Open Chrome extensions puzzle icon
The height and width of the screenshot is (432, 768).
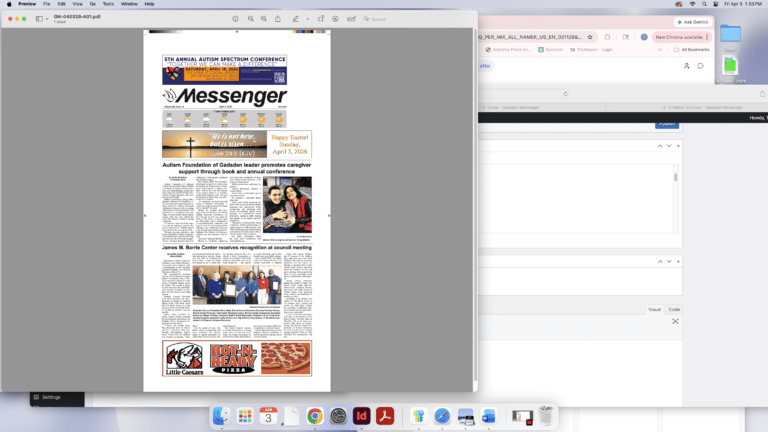click(x=607, y=37)
